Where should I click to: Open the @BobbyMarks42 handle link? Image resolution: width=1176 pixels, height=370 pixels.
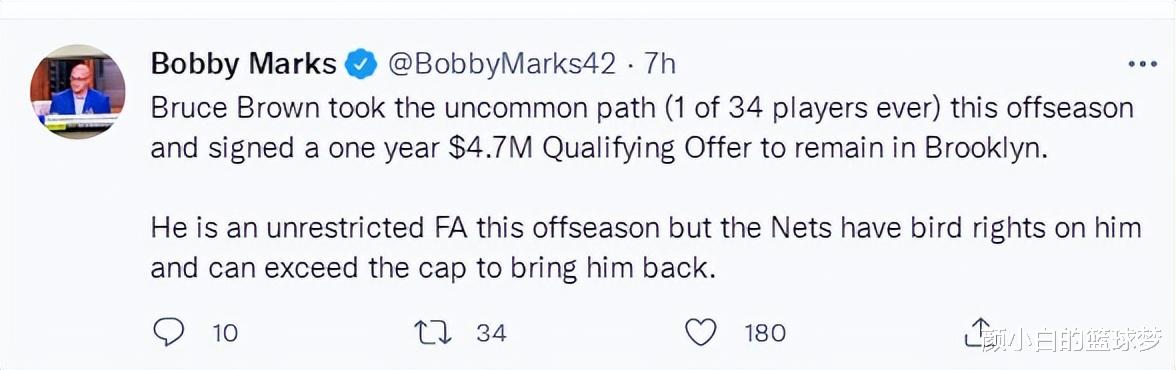(x=501, y=65)
